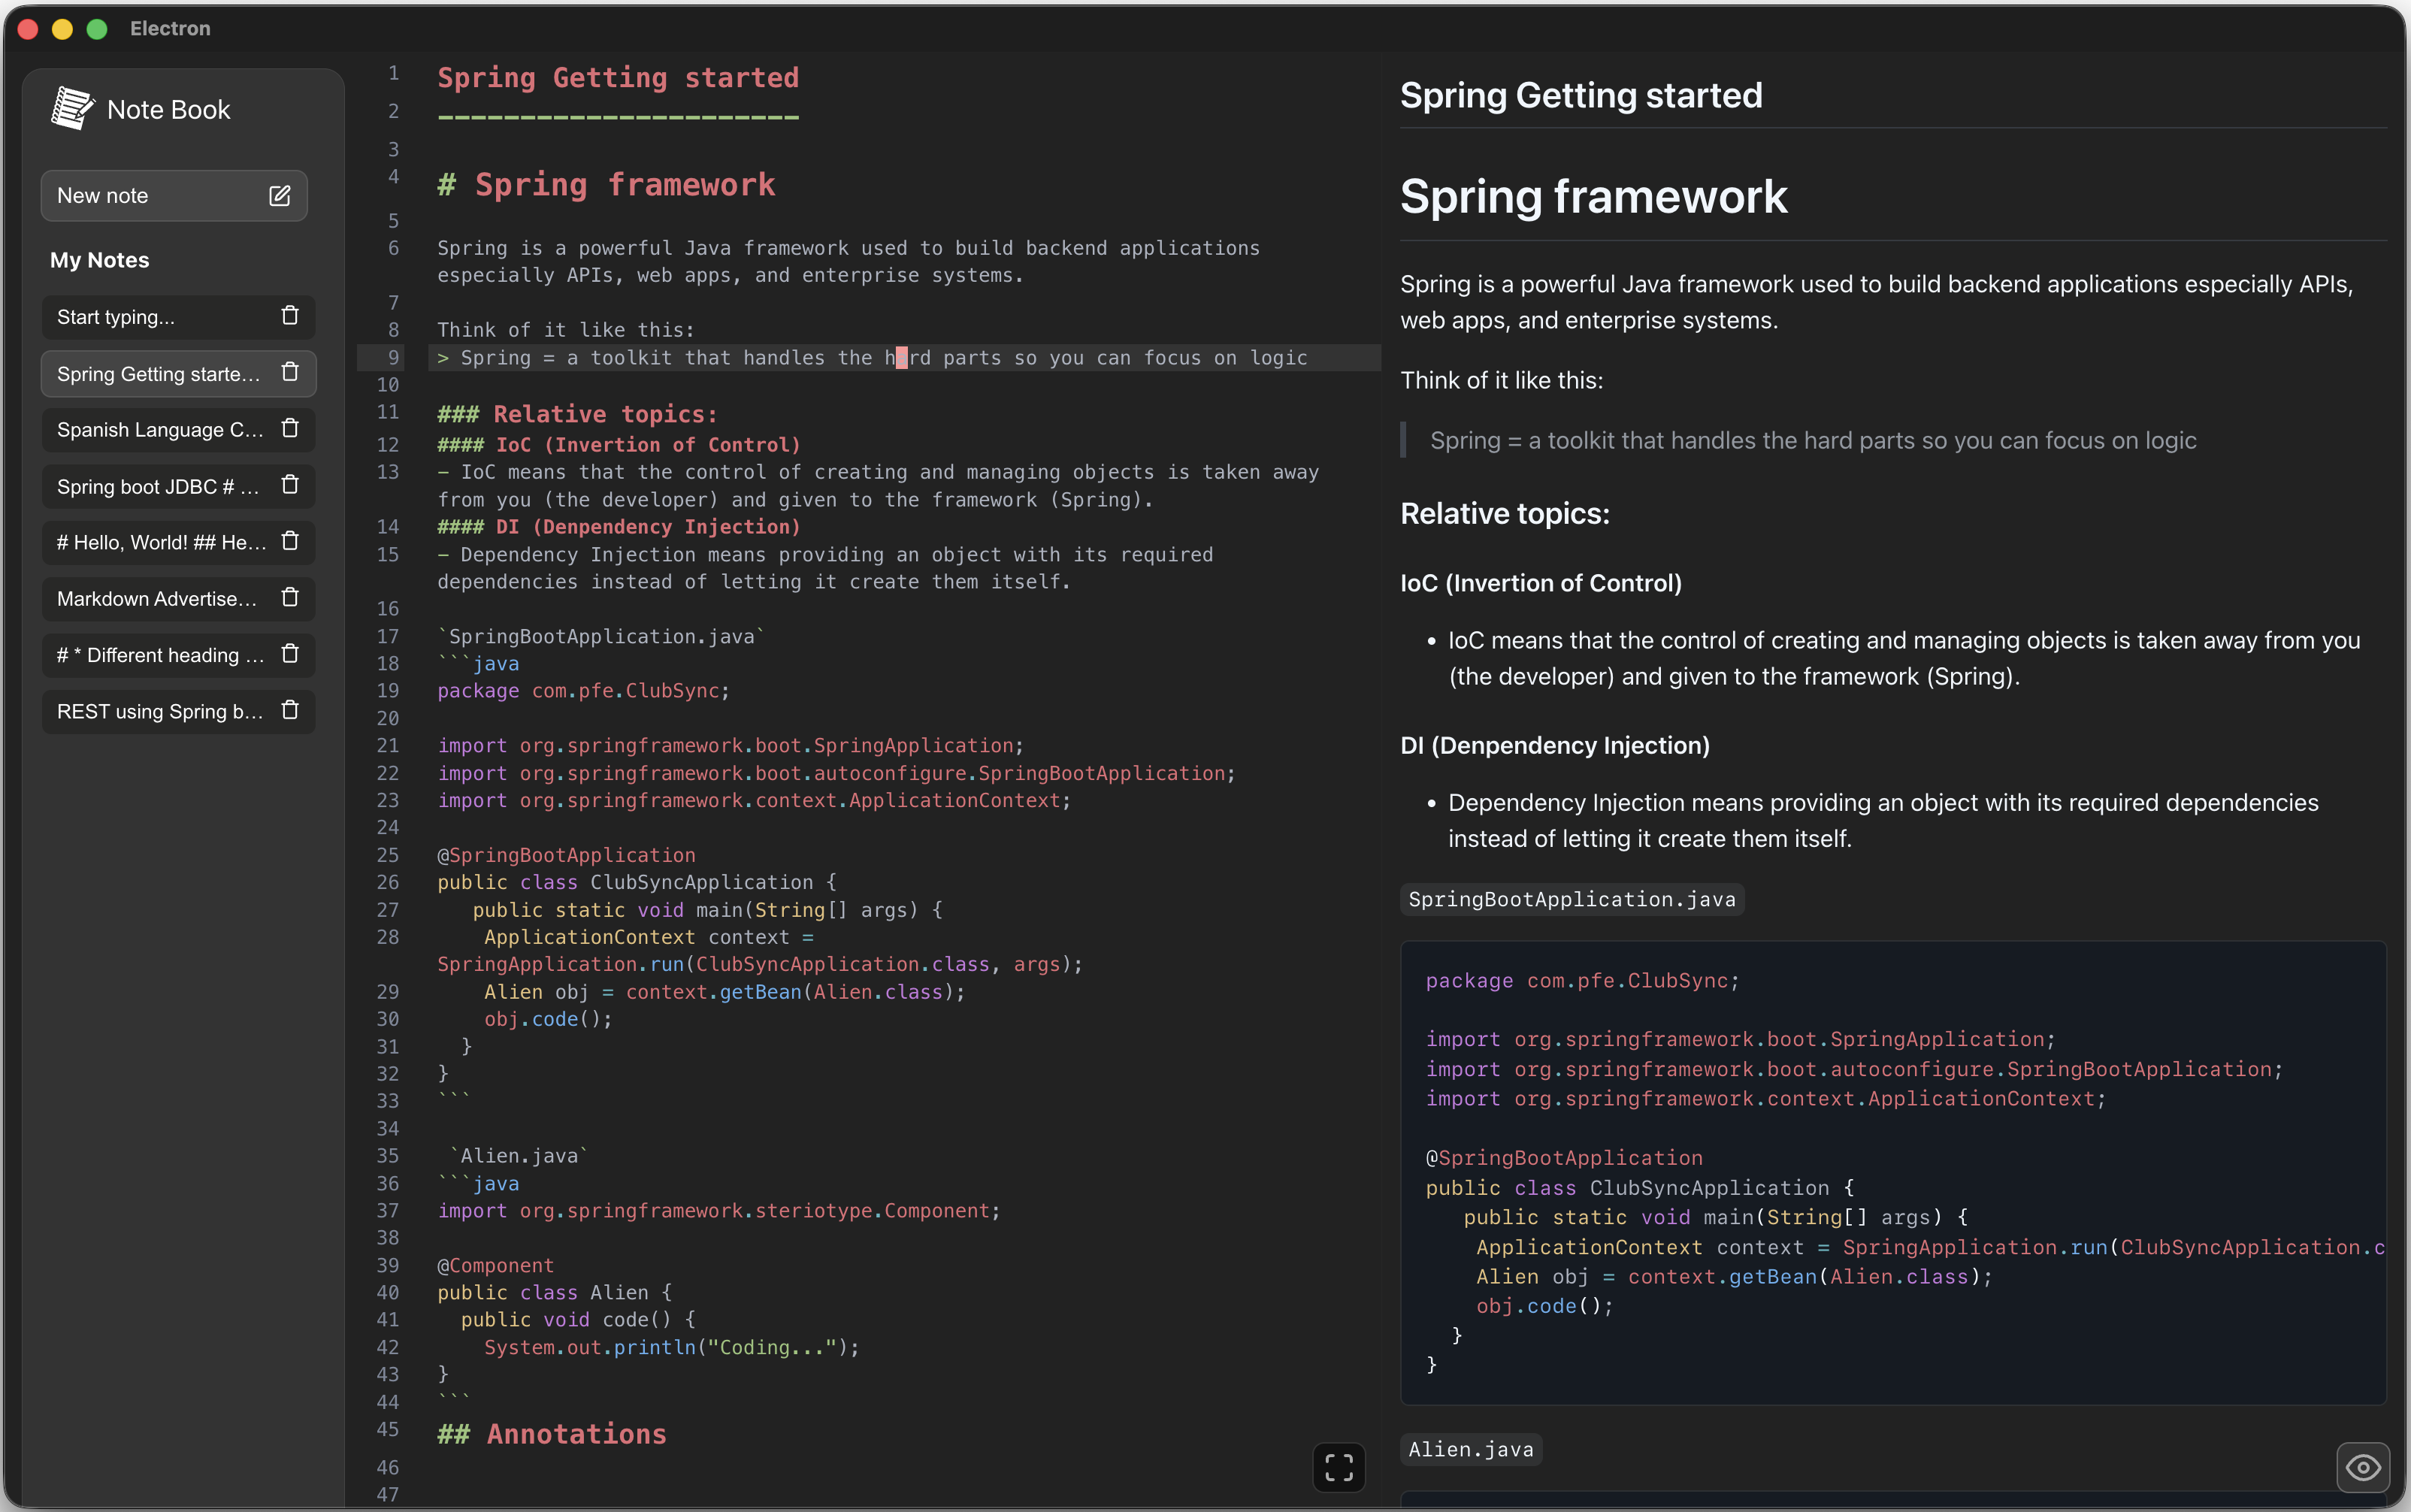Click 'IoC (Invertion of Control)' in preview

pos(1541,583)
